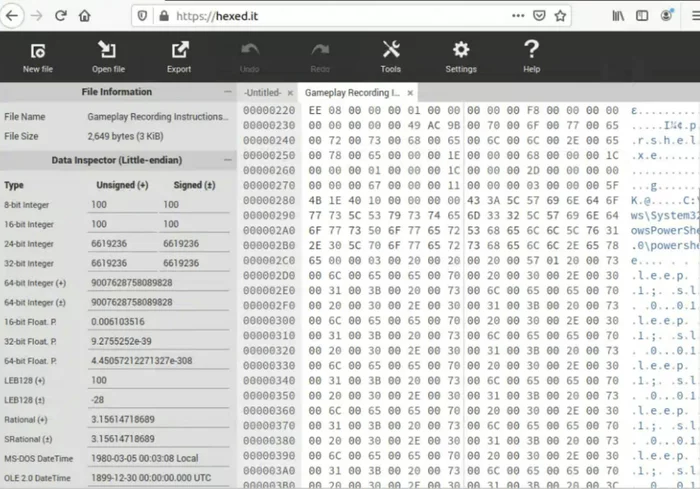This screenshot has height=489, width=700.
Task: Collapse the Data Inspector panel
Action: [228, 160]
